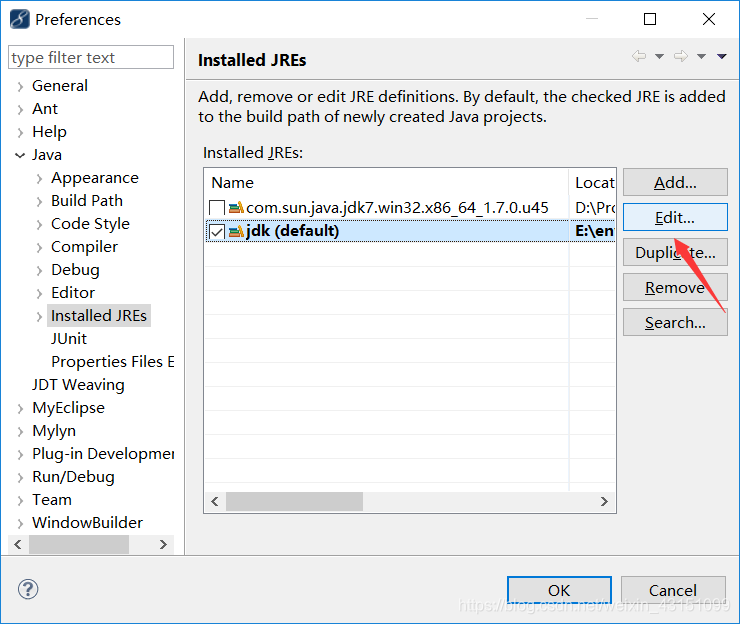This screenshot has height=624, width=740.
Task: Click the Add... button
Action: (x=675, y=182)
